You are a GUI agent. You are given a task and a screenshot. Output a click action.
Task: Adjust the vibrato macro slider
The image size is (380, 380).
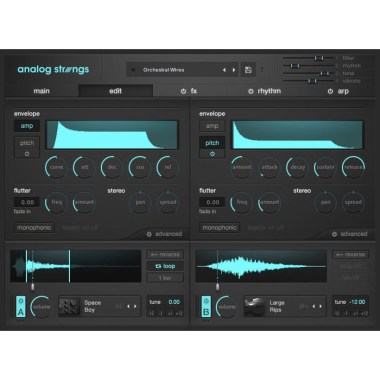tap(309, 81)
